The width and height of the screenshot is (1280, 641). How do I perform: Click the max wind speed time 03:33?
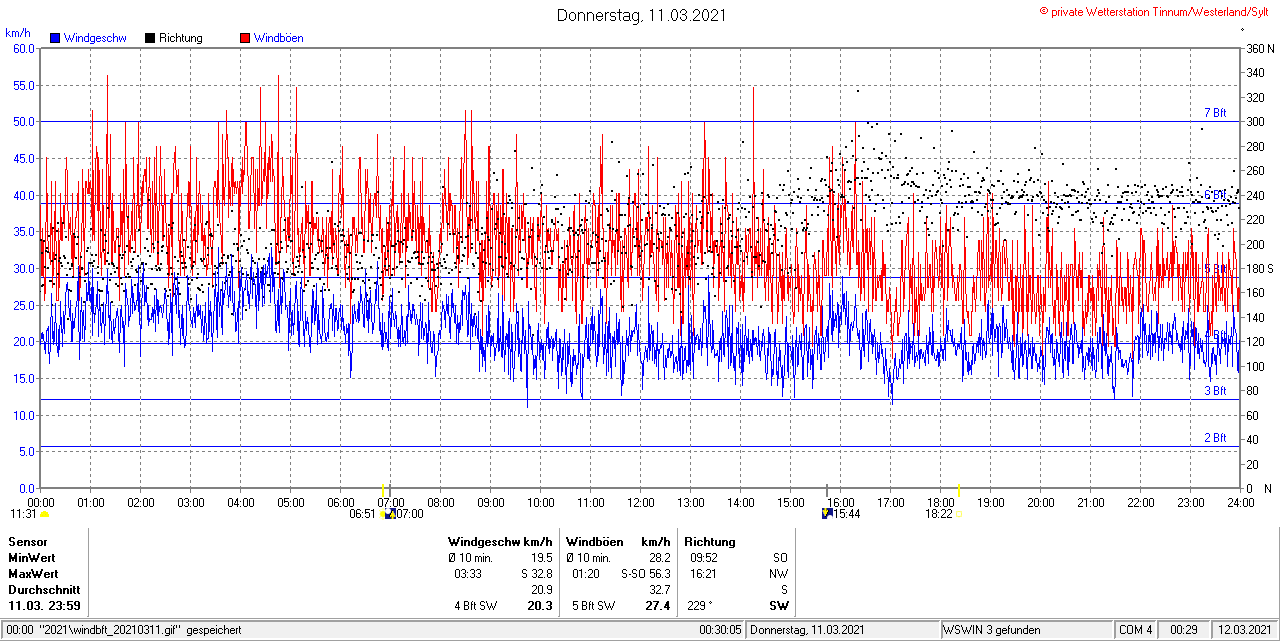coord(468,574)
